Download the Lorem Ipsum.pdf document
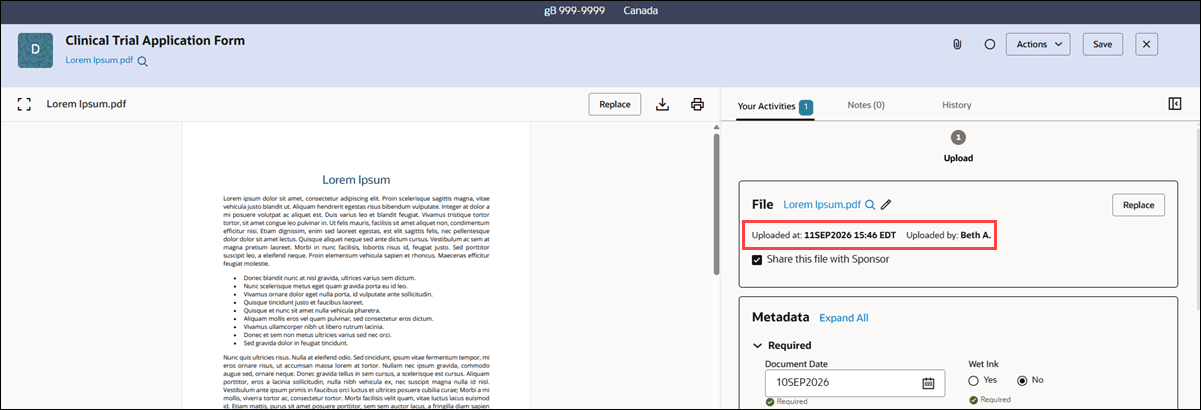The width and height of the screenshot is (1201, 410). click(662, 104)
